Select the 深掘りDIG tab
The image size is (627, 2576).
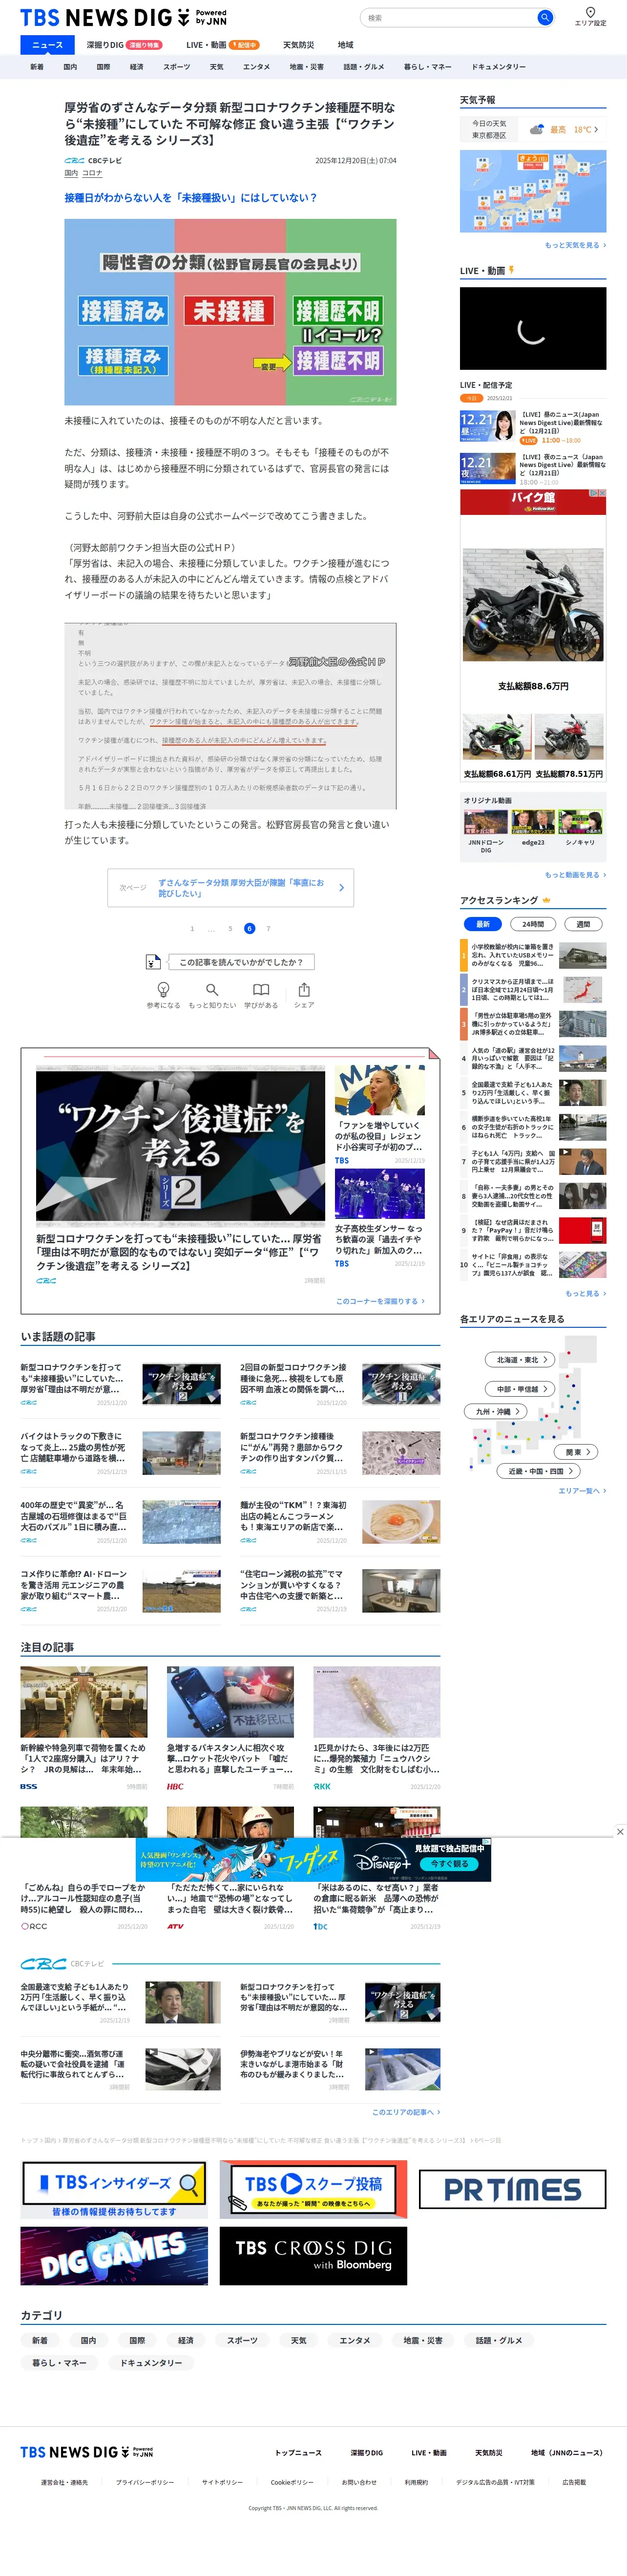click(x=123, y=45)
